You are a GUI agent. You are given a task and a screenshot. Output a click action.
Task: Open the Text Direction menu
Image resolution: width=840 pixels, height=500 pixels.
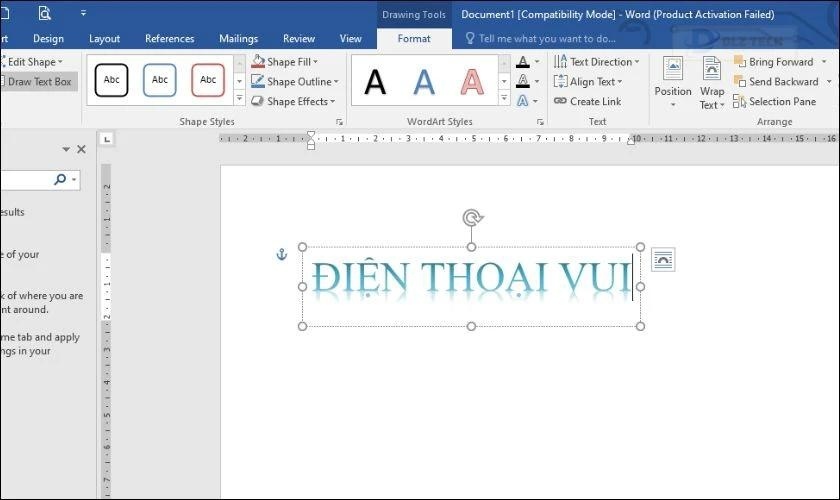pyautogui.click(x=597, y=62)
